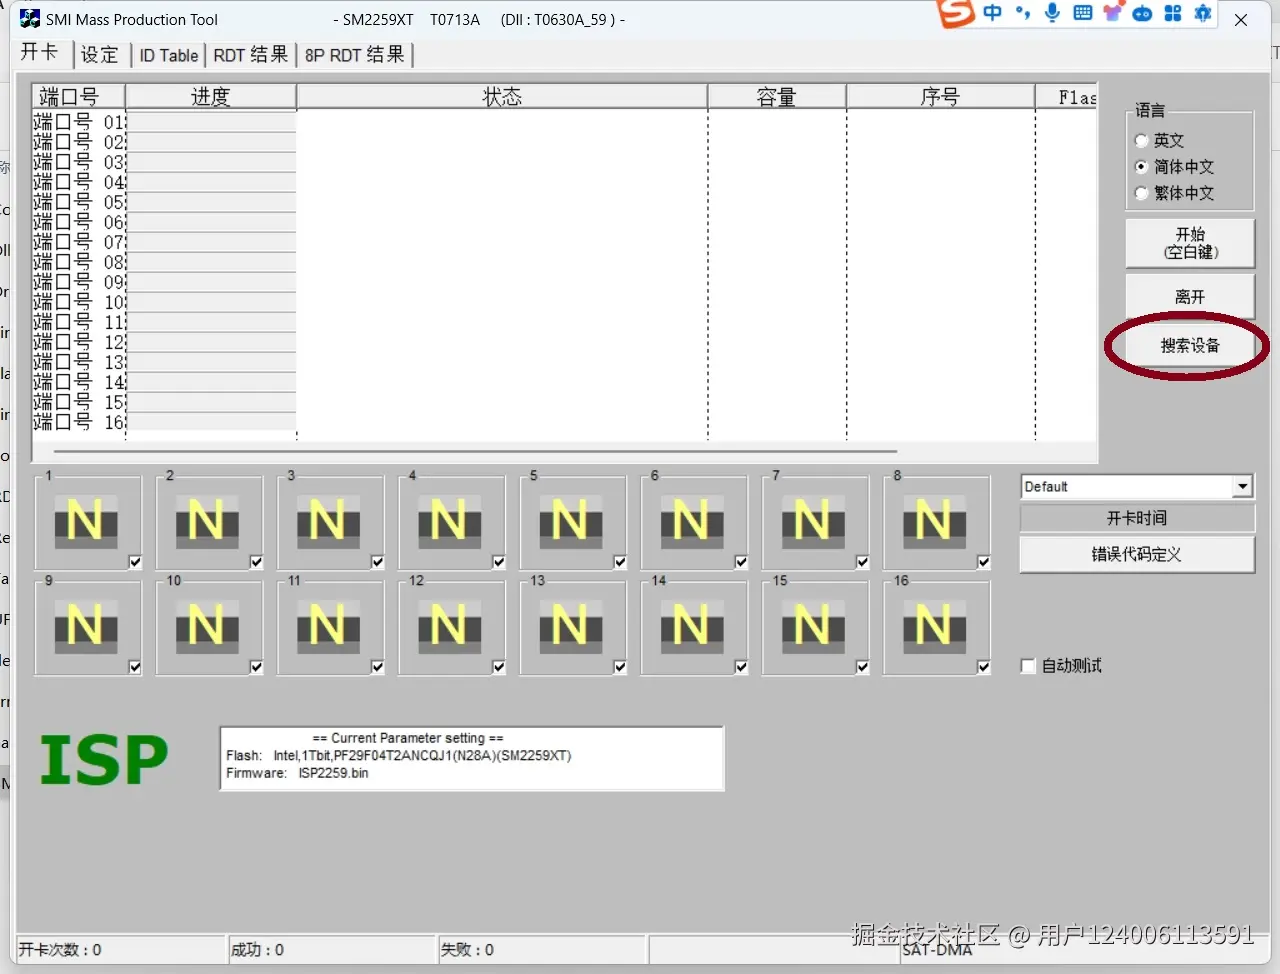Uncheck the port 16 checkbox

pyautogui.click(x=984, y=667)
